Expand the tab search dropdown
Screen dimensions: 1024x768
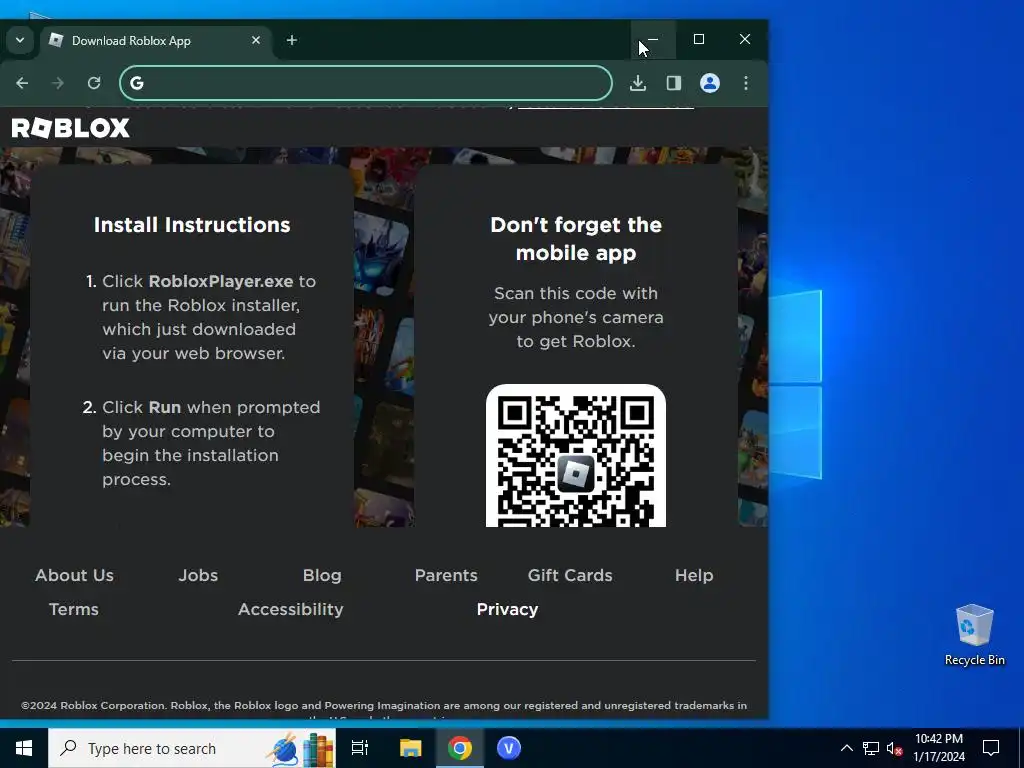[x=20, y=40]
